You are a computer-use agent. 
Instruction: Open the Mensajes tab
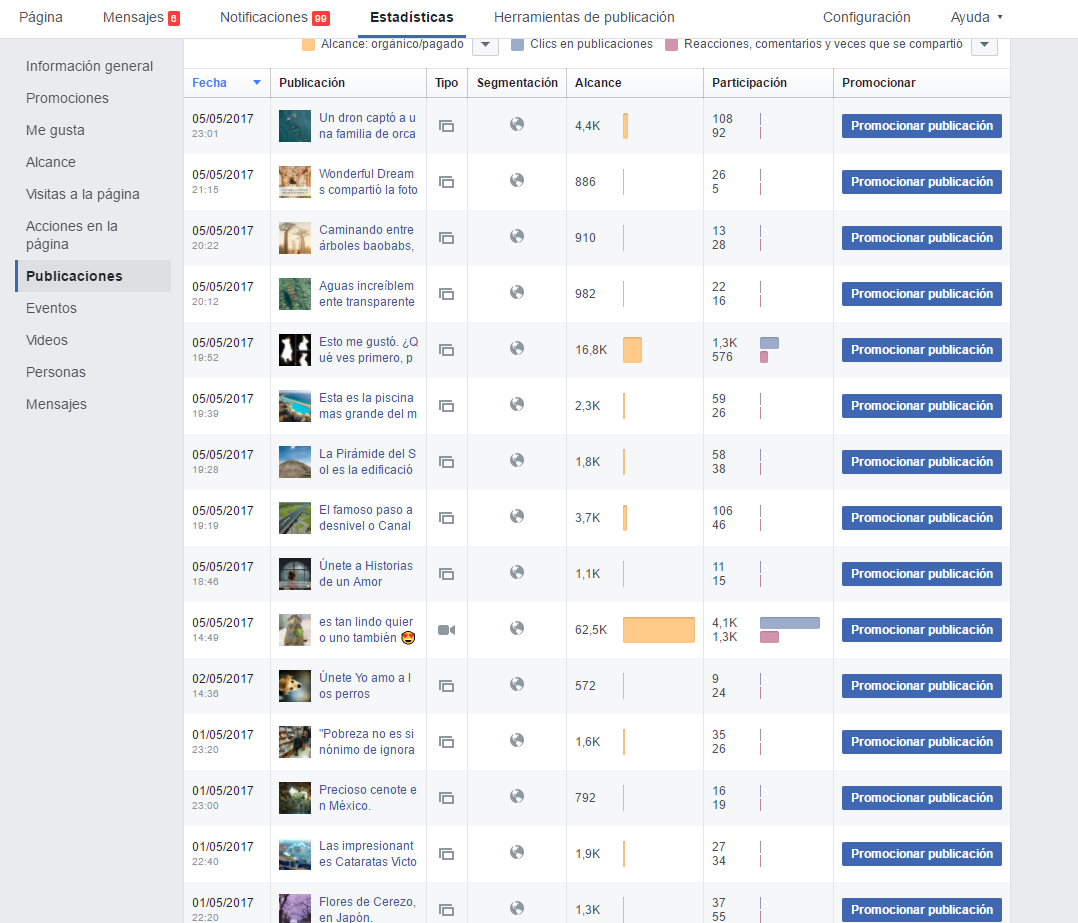click(133, 17)
